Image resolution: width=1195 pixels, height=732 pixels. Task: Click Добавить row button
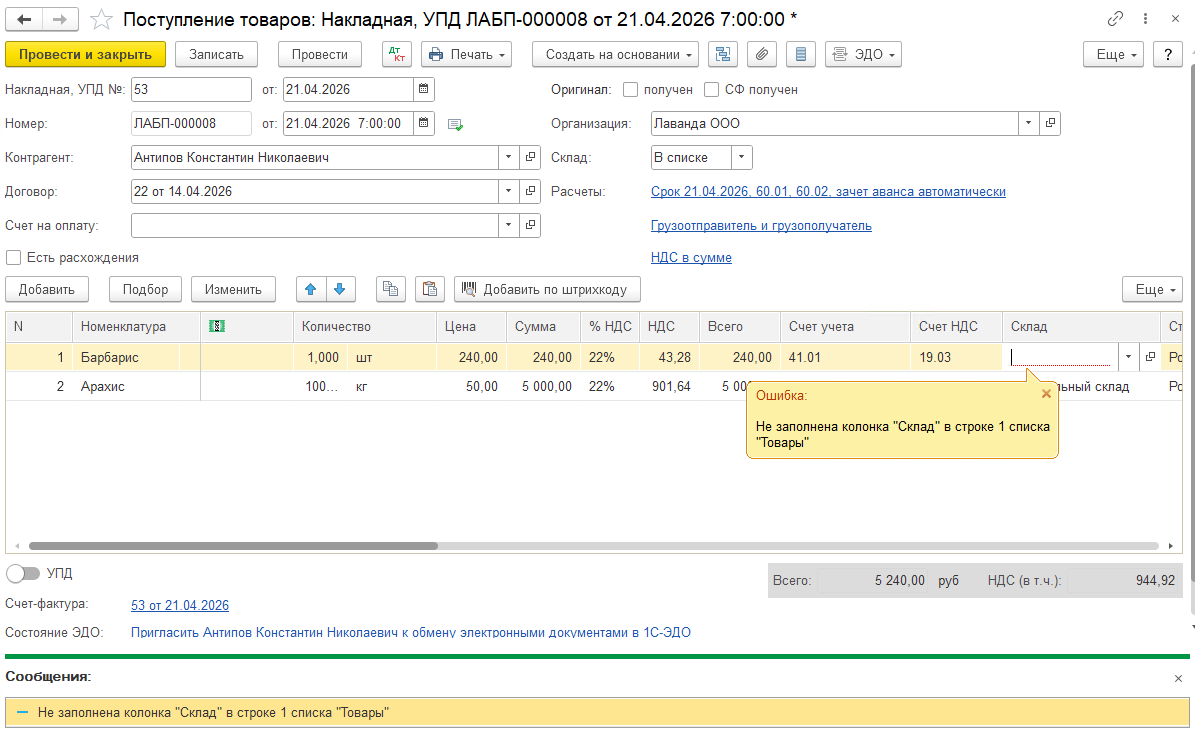coord(46,289)
